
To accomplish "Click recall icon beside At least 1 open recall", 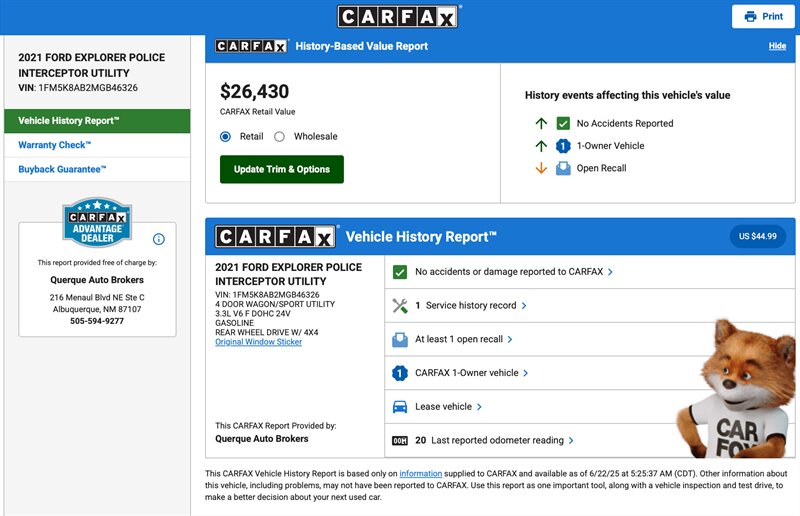I will coord(400,339).
